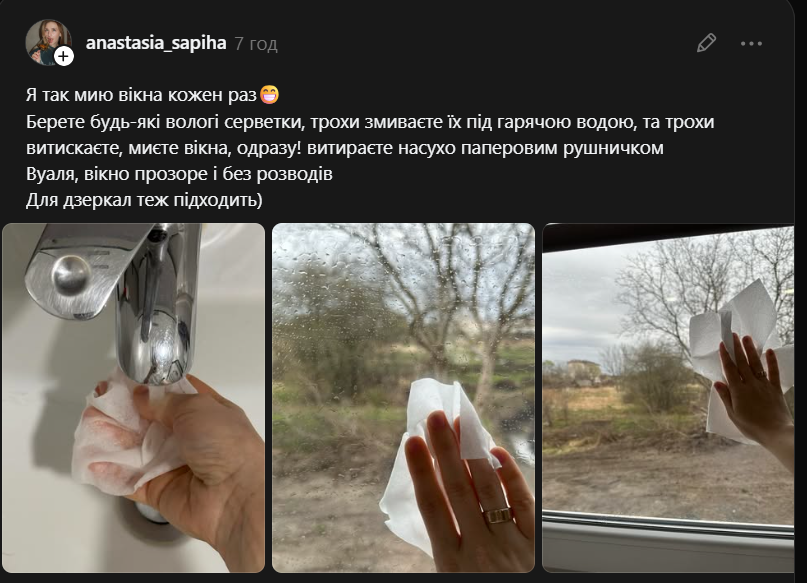The height and width of the screenshot is (583, 807).
Task: Open the anastasia_sapiha username link
Action: pos(156,43)
